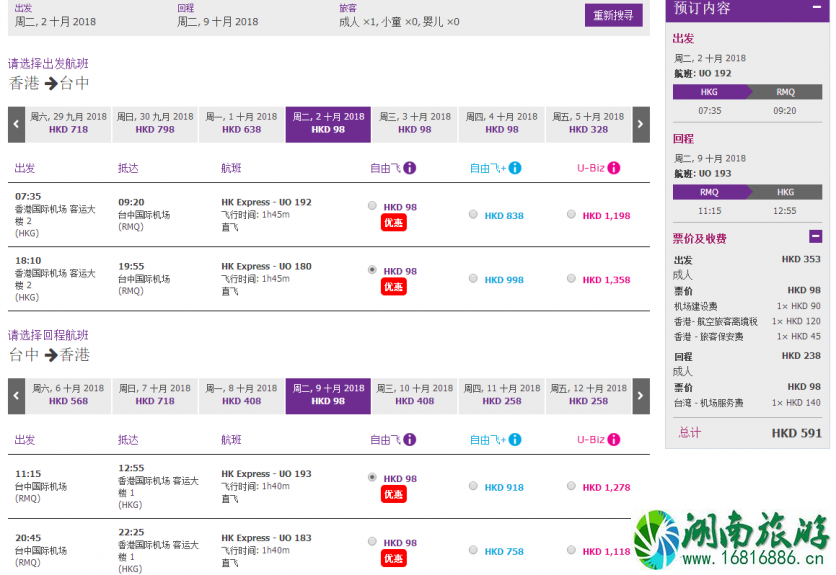
Task: Select 自由飞+ HKD 918 fare for UO 193
Action: click(473, 486)
